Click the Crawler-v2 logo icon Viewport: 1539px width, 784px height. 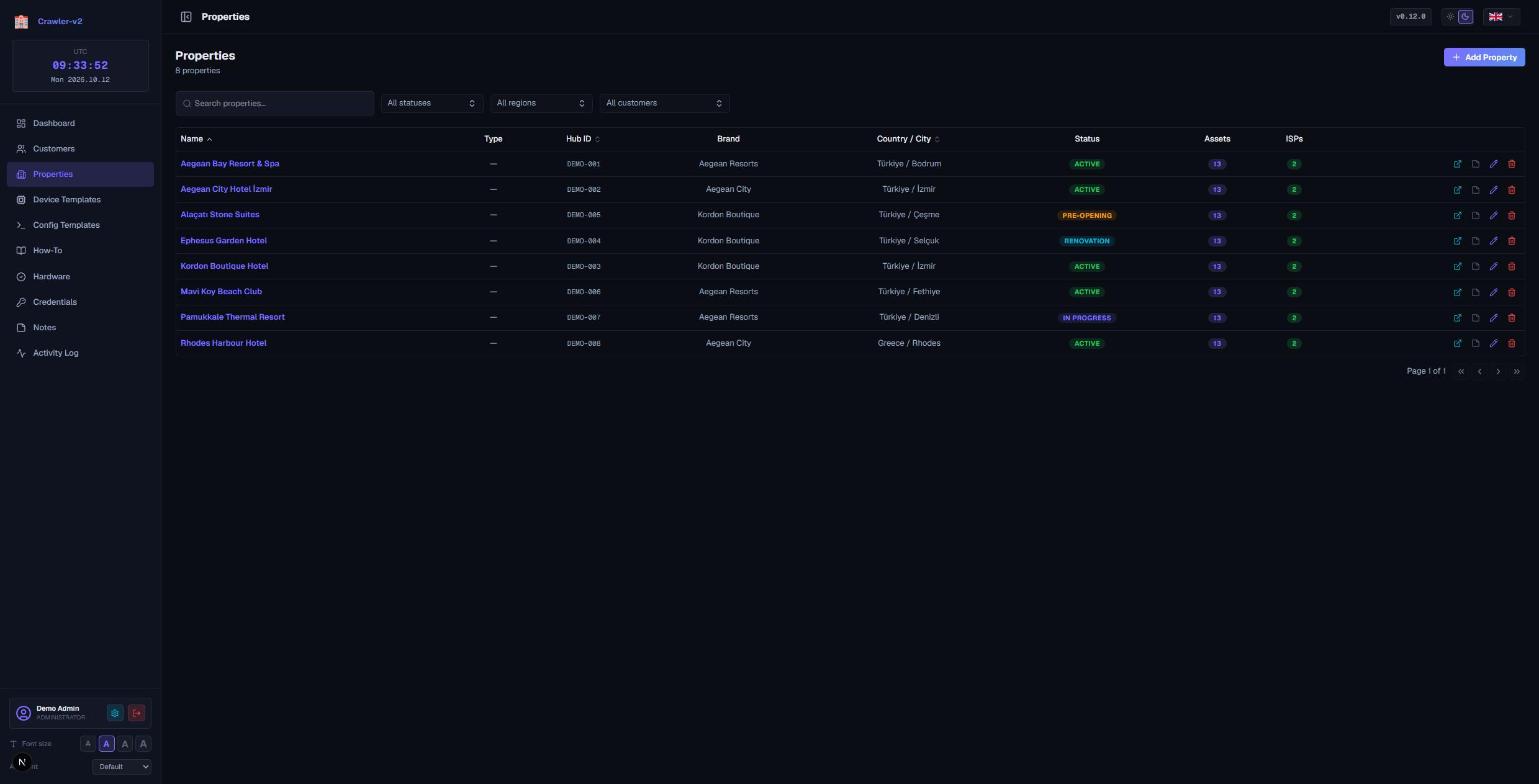point(21,21)
